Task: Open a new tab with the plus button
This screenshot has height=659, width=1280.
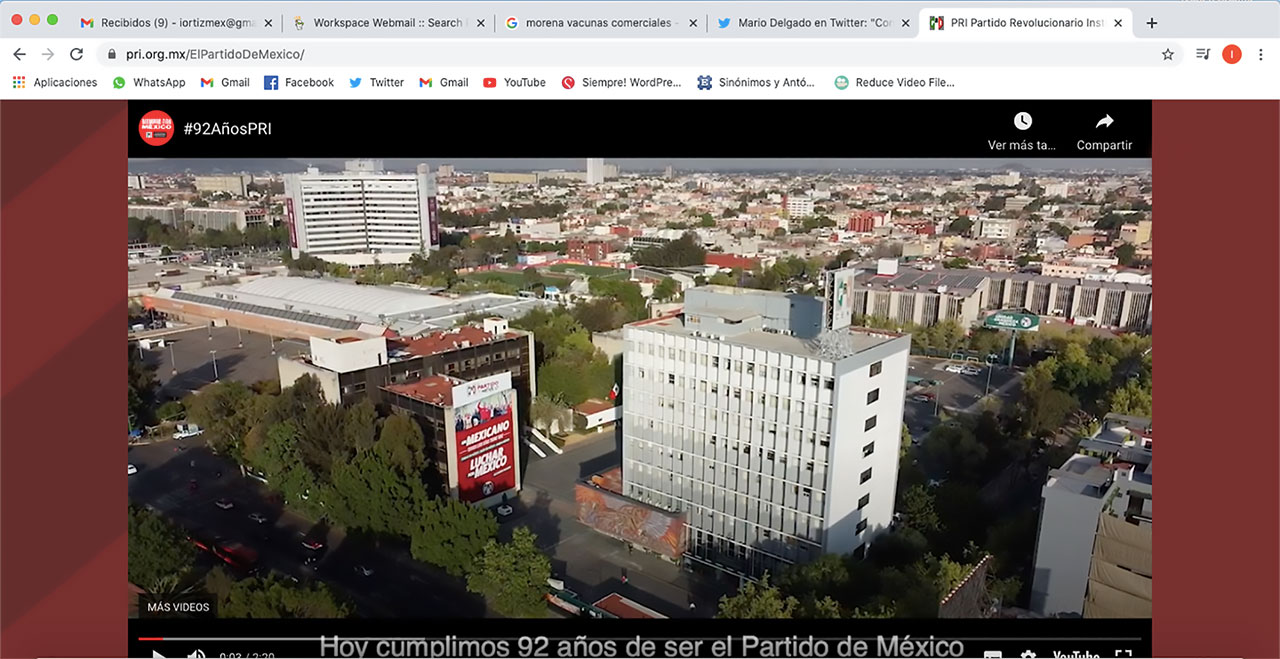Action: 1152,23
